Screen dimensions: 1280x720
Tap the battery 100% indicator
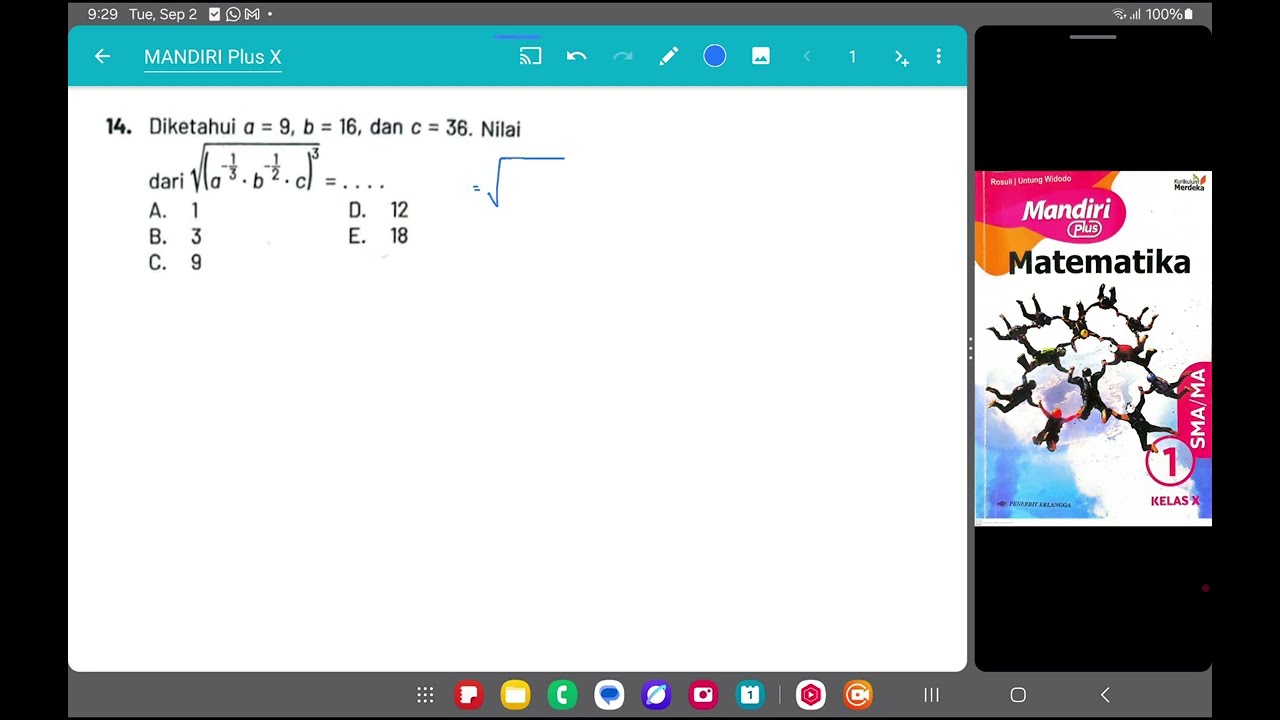click(1169, 14)
